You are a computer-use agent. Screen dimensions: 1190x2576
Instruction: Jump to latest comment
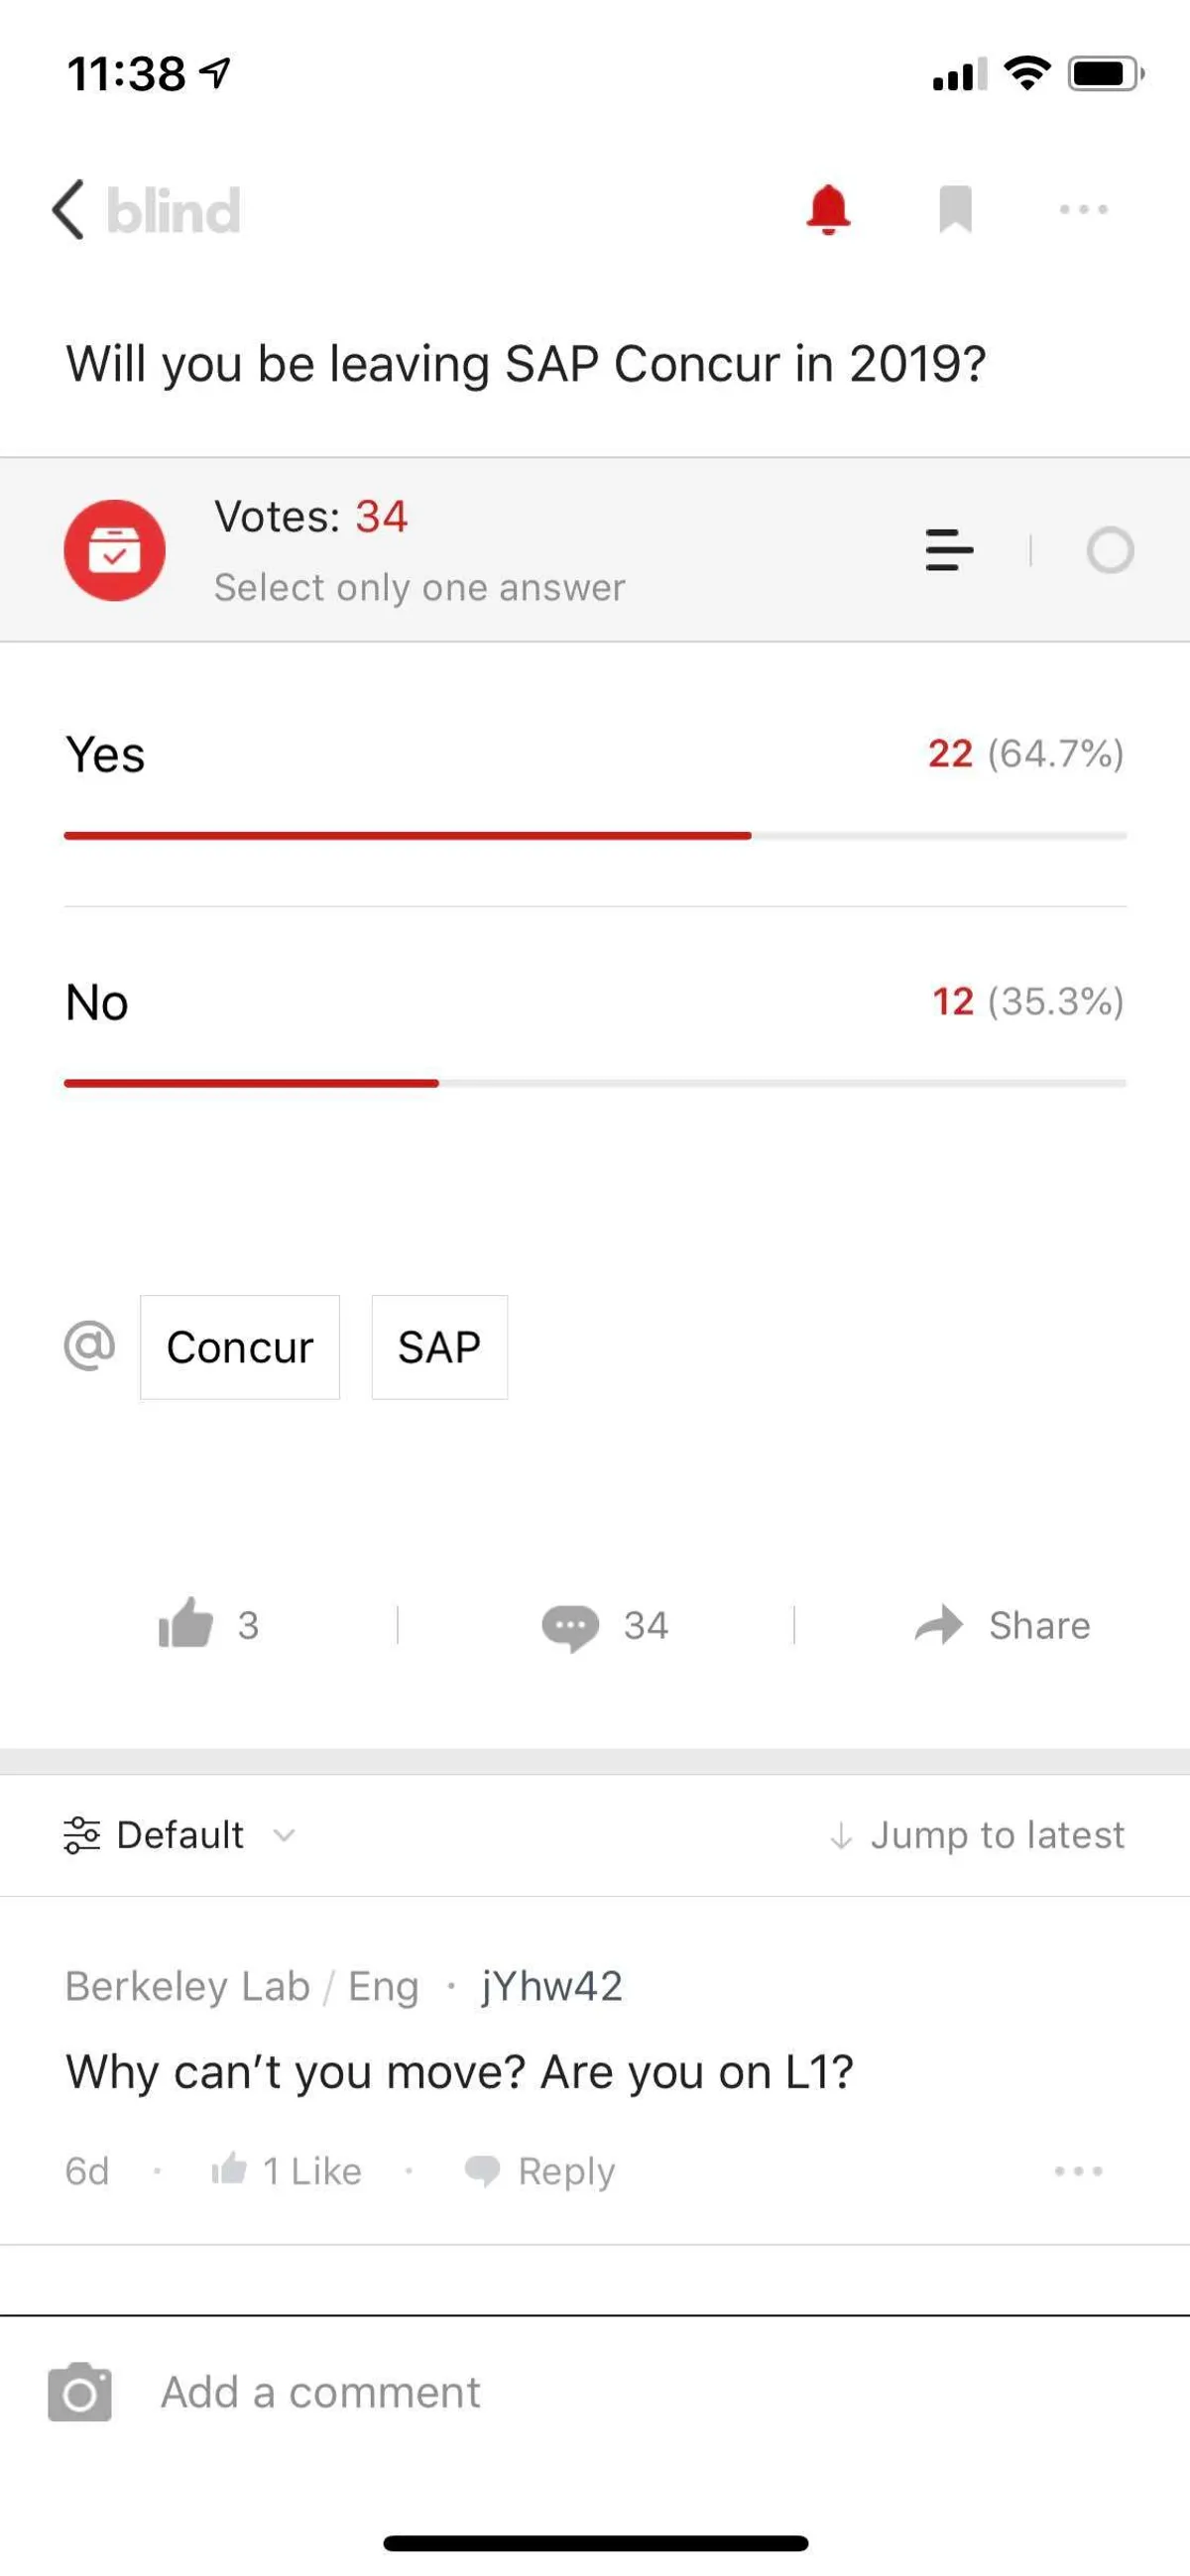pos(977,1836)
